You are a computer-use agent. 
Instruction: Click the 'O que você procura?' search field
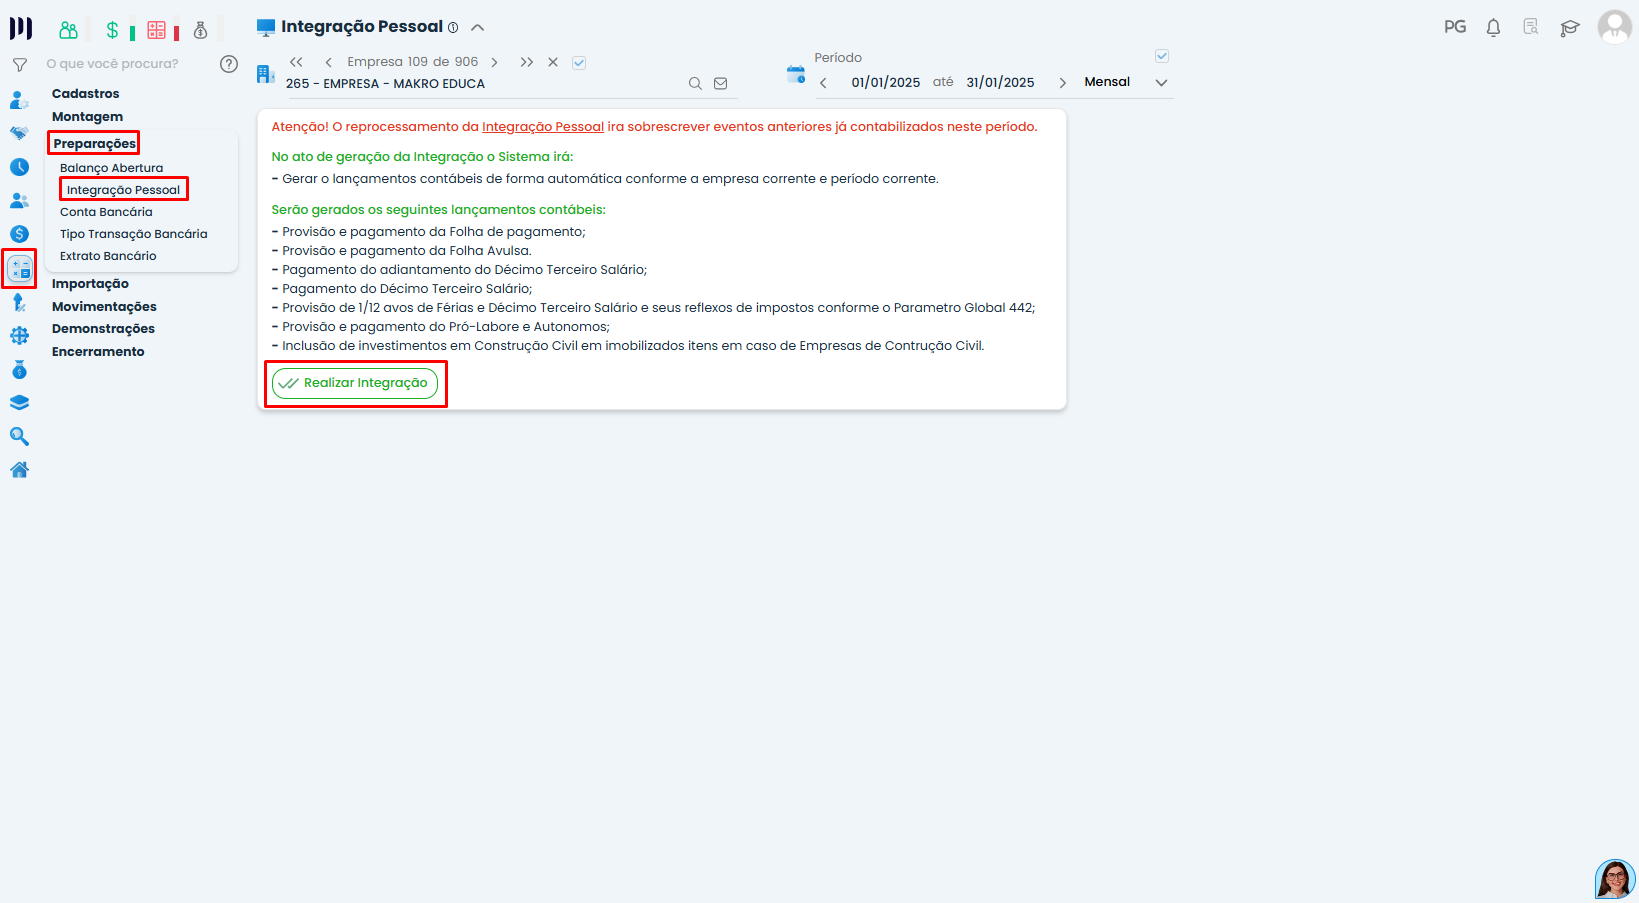pyautogui.click(x=125, y=64)
